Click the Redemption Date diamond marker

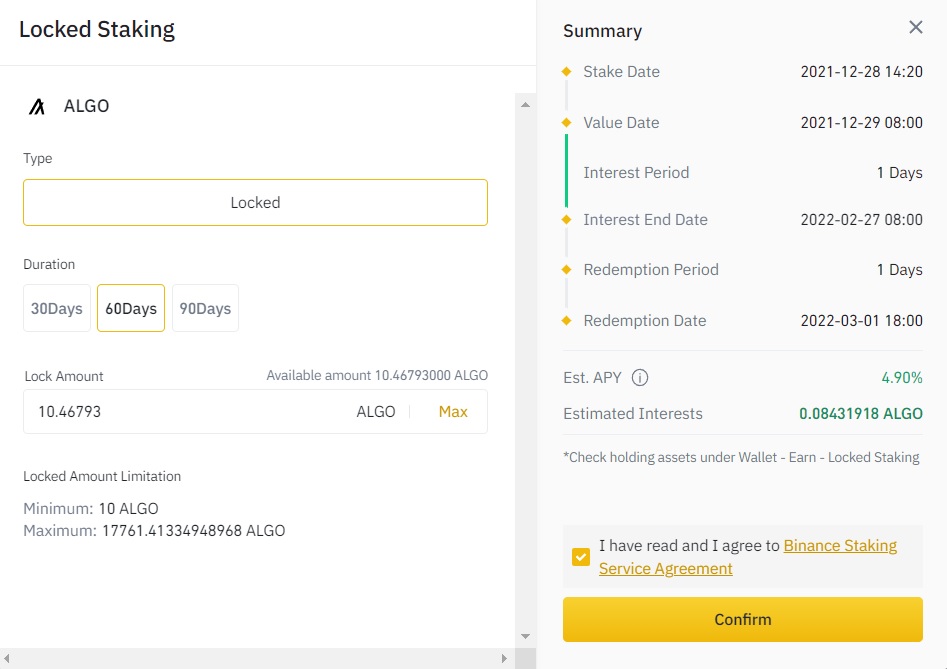click(567, 320)
